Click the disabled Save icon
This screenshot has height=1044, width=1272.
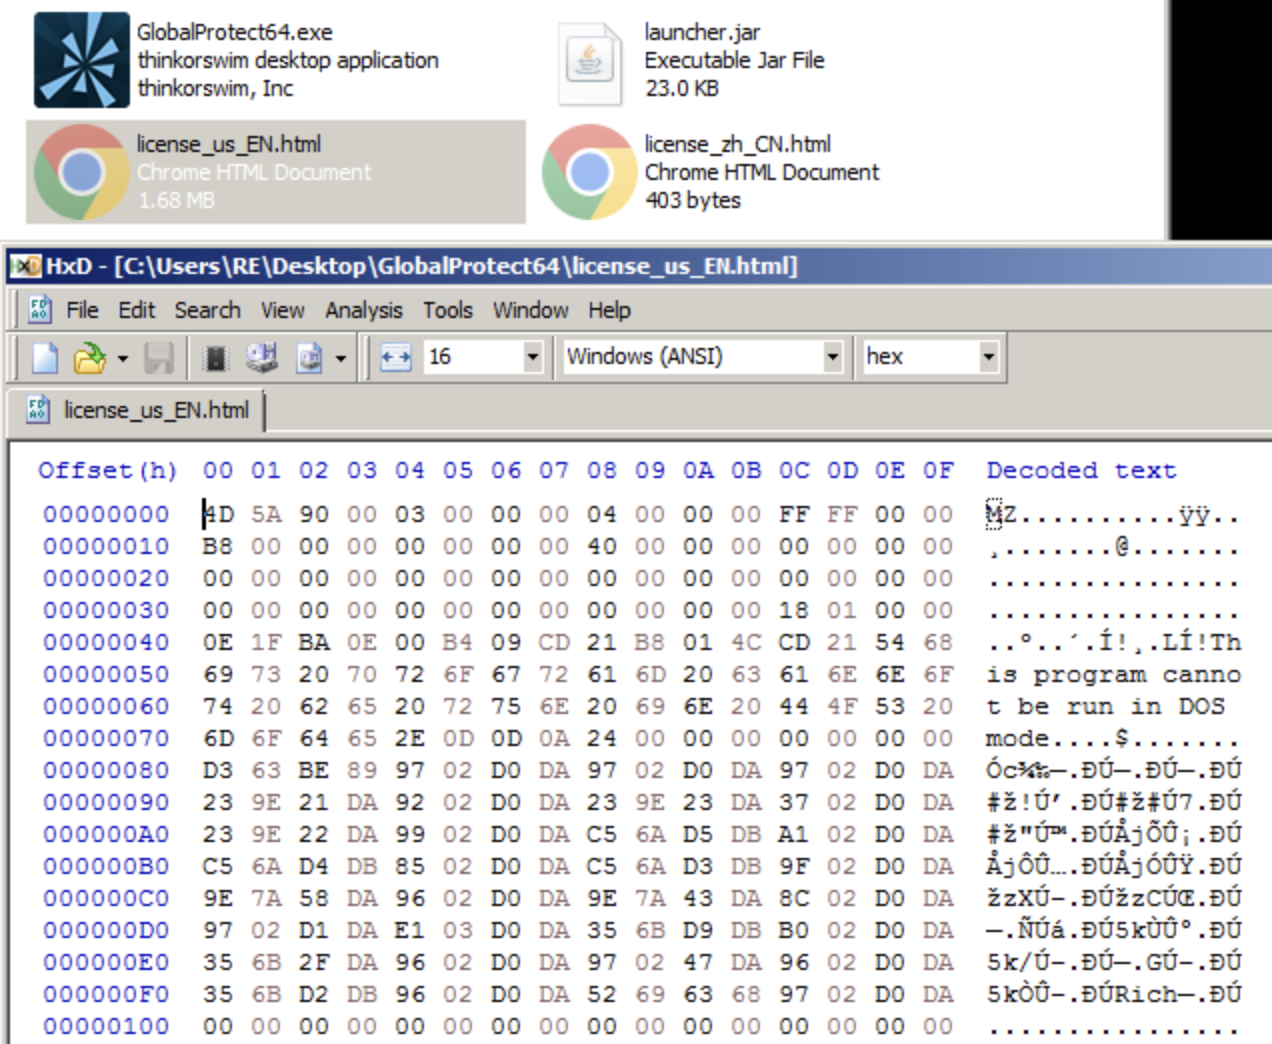tap(158, 356)
